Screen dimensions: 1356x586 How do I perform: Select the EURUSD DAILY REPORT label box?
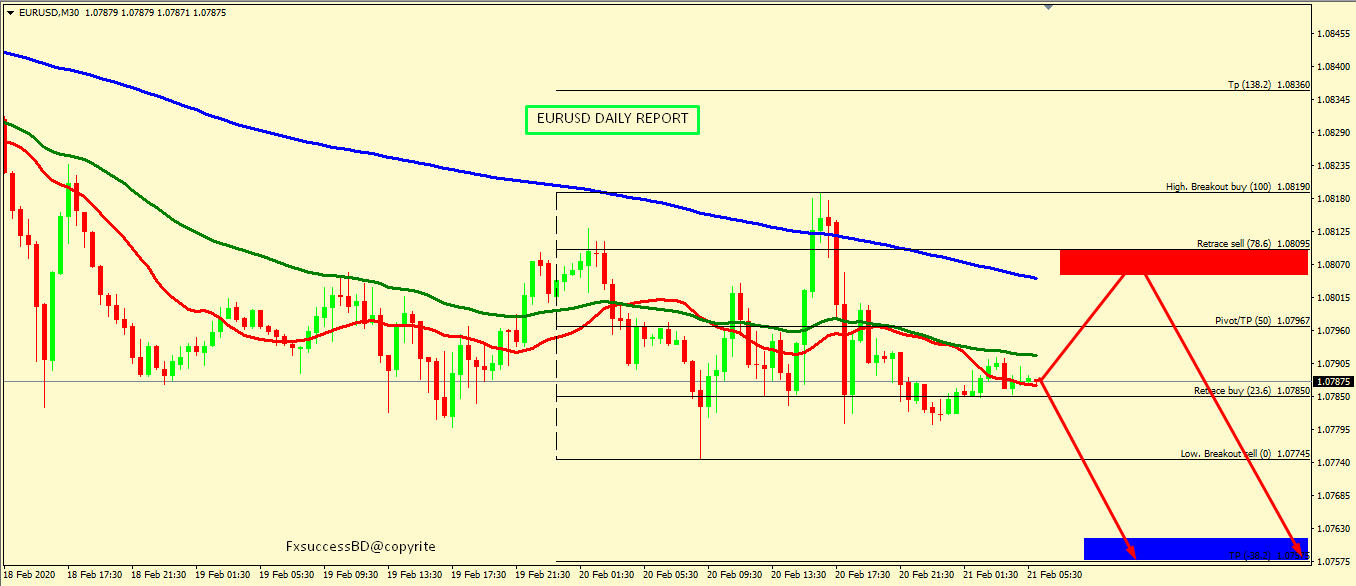pos(612,119)
